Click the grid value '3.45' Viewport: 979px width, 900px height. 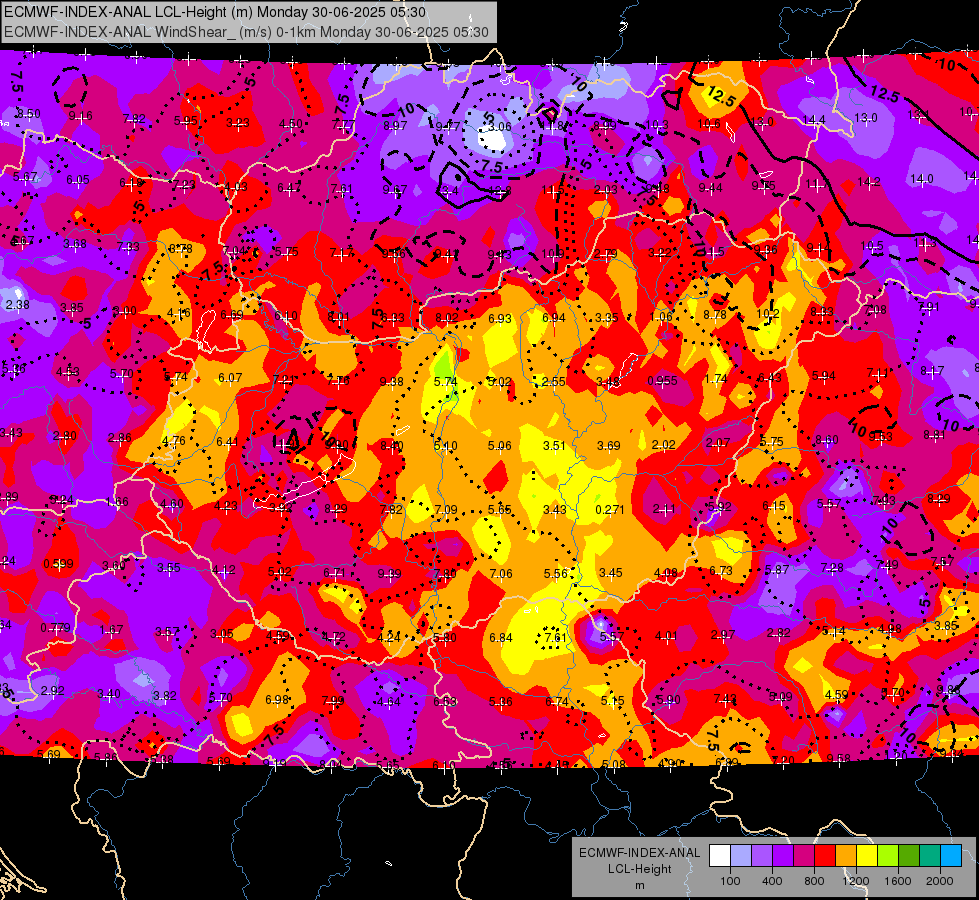611,573
